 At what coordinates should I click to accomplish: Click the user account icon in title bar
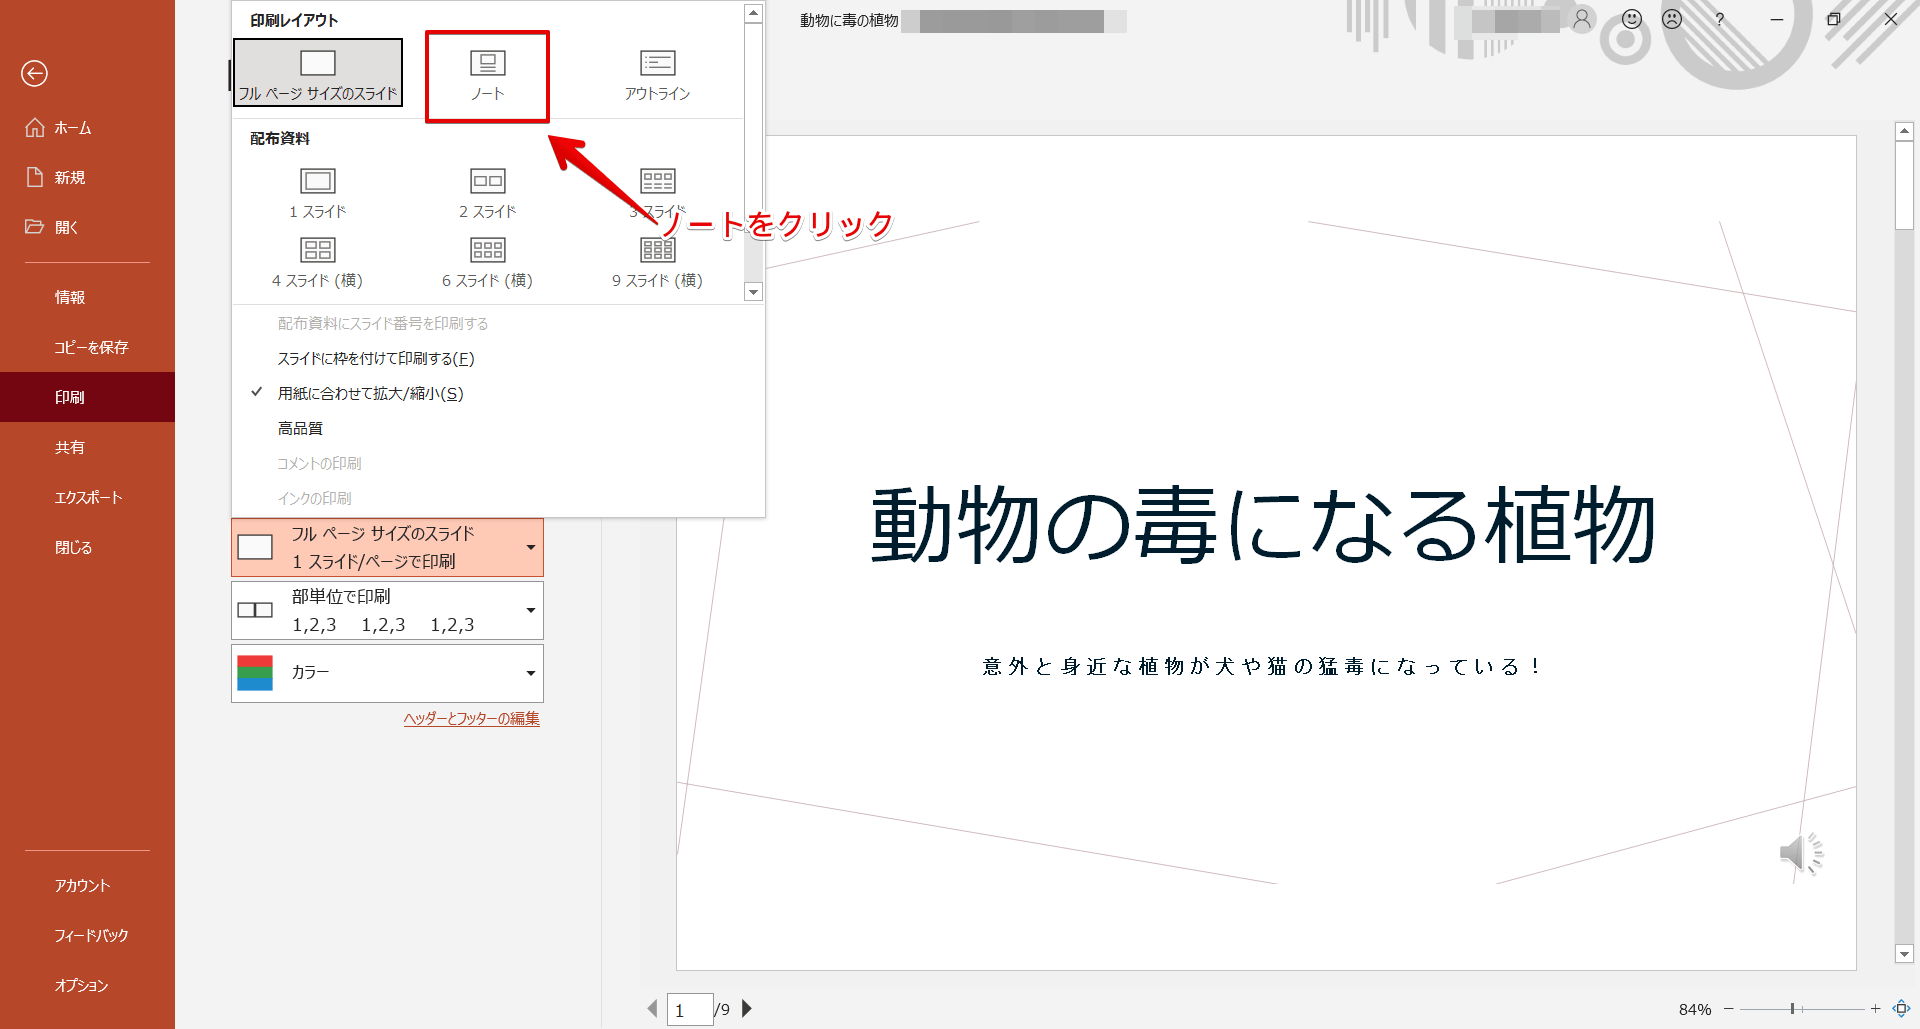pos(1582,19)
